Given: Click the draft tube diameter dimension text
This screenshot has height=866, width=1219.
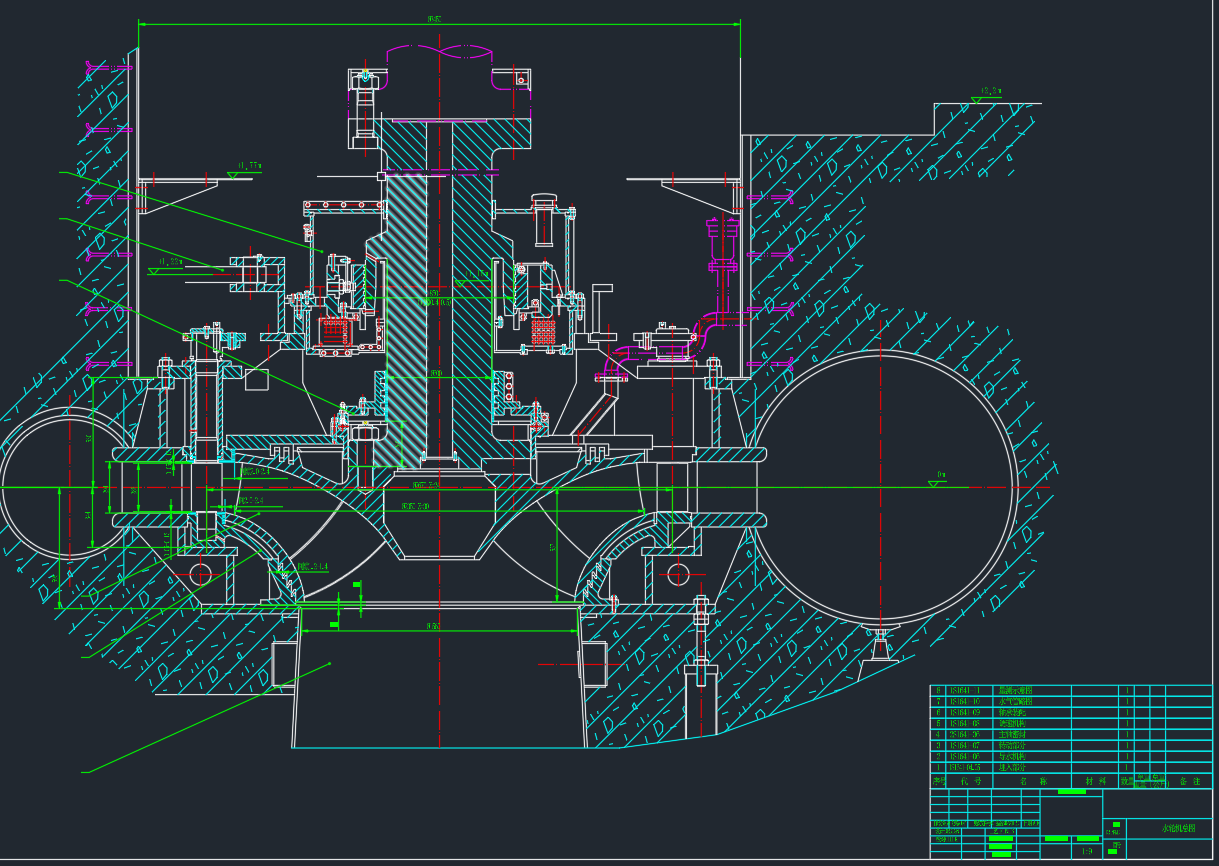Looking at the screenshot, I should 432,627.
